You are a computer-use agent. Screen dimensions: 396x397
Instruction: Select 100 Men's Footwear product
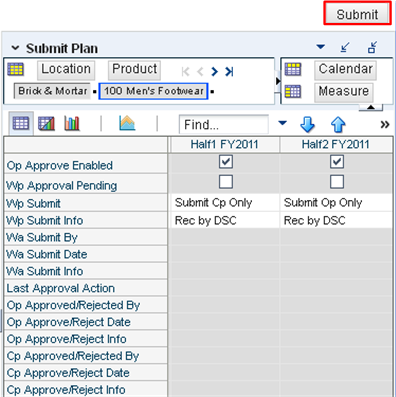153,91
